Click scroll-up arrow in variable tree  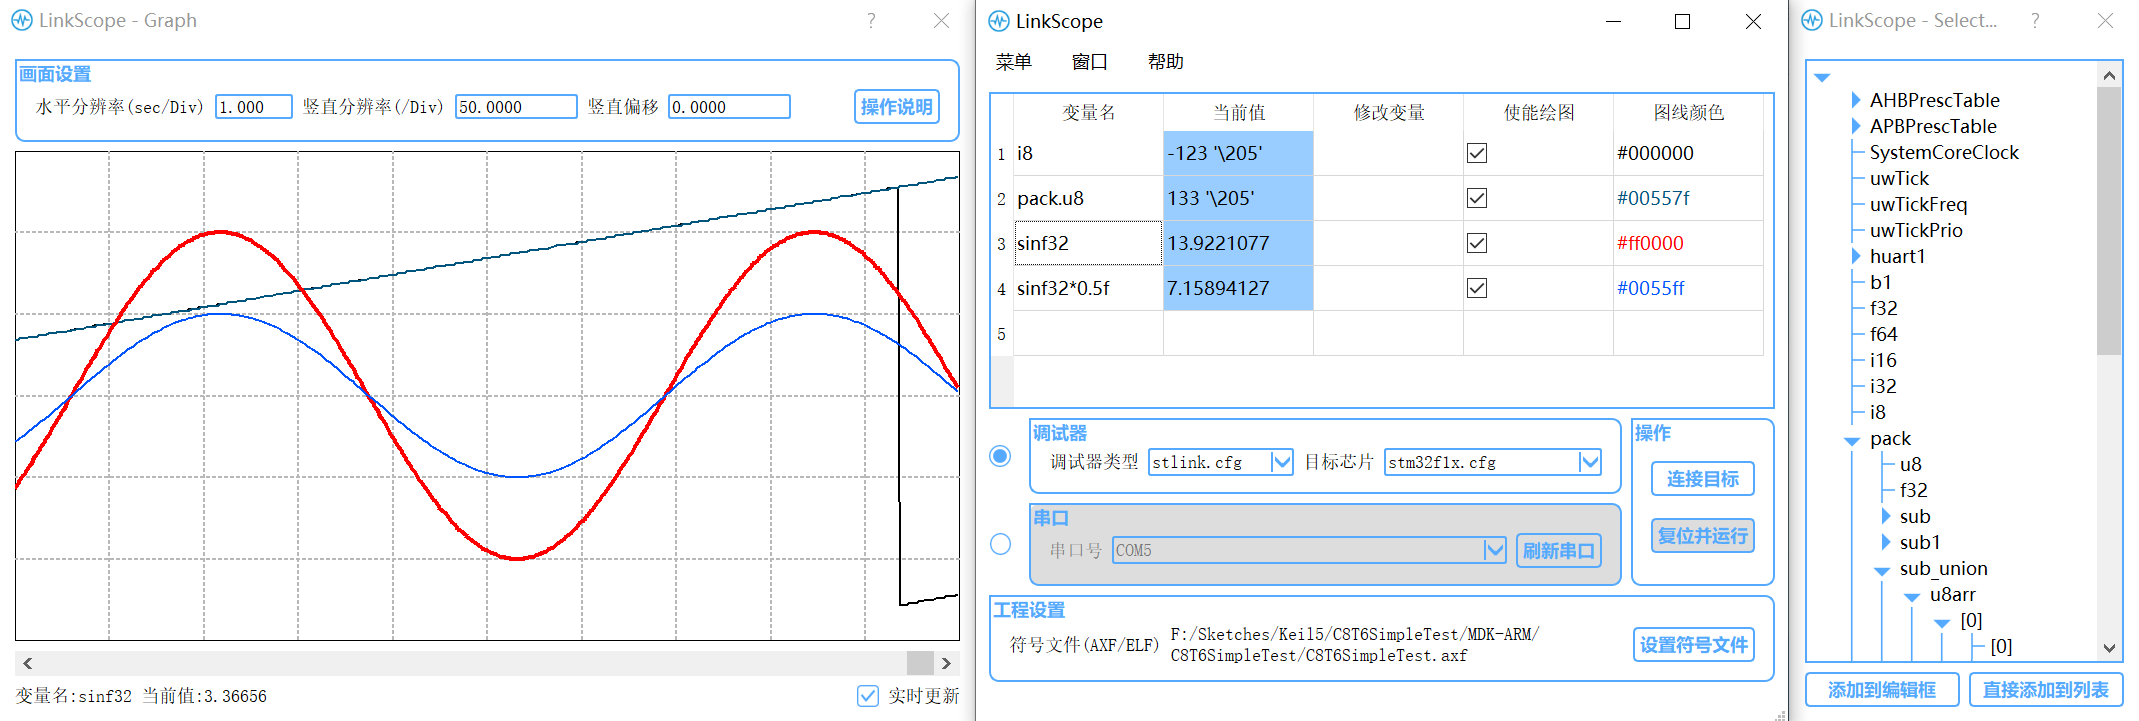pyautogui.click(x=2109, y=75)
